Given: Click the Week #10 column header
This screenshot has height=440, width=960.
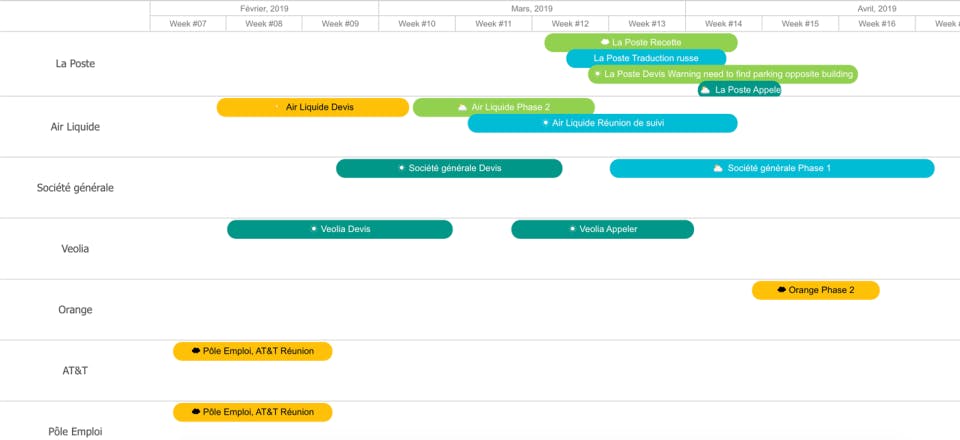Looking at the screenshot, I should pyautogui.click(x=417, y=24).
